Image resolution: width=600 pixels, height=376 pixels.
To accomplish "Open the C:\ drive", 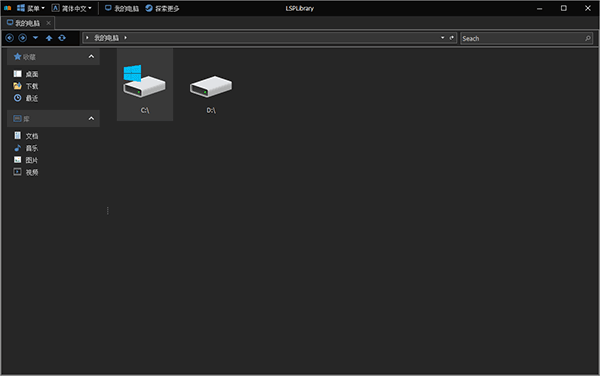I will 145,85.
